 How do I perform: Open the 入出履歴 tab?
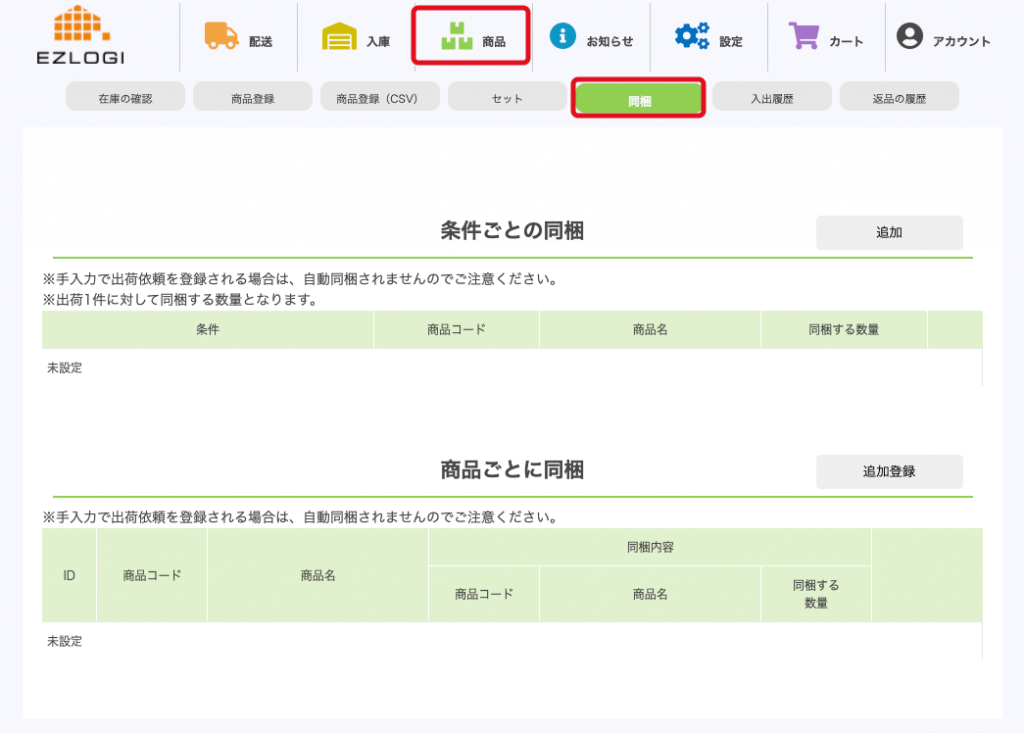[771, 98]
